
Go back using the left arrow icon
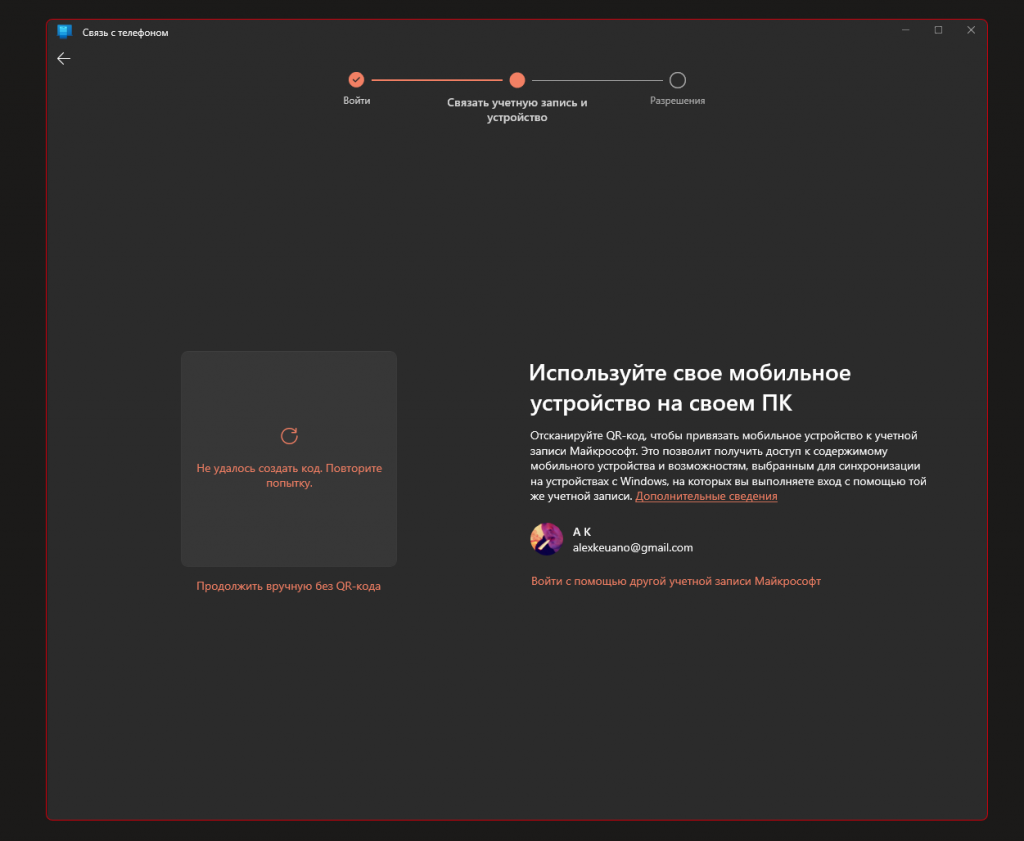coord(63,59)
